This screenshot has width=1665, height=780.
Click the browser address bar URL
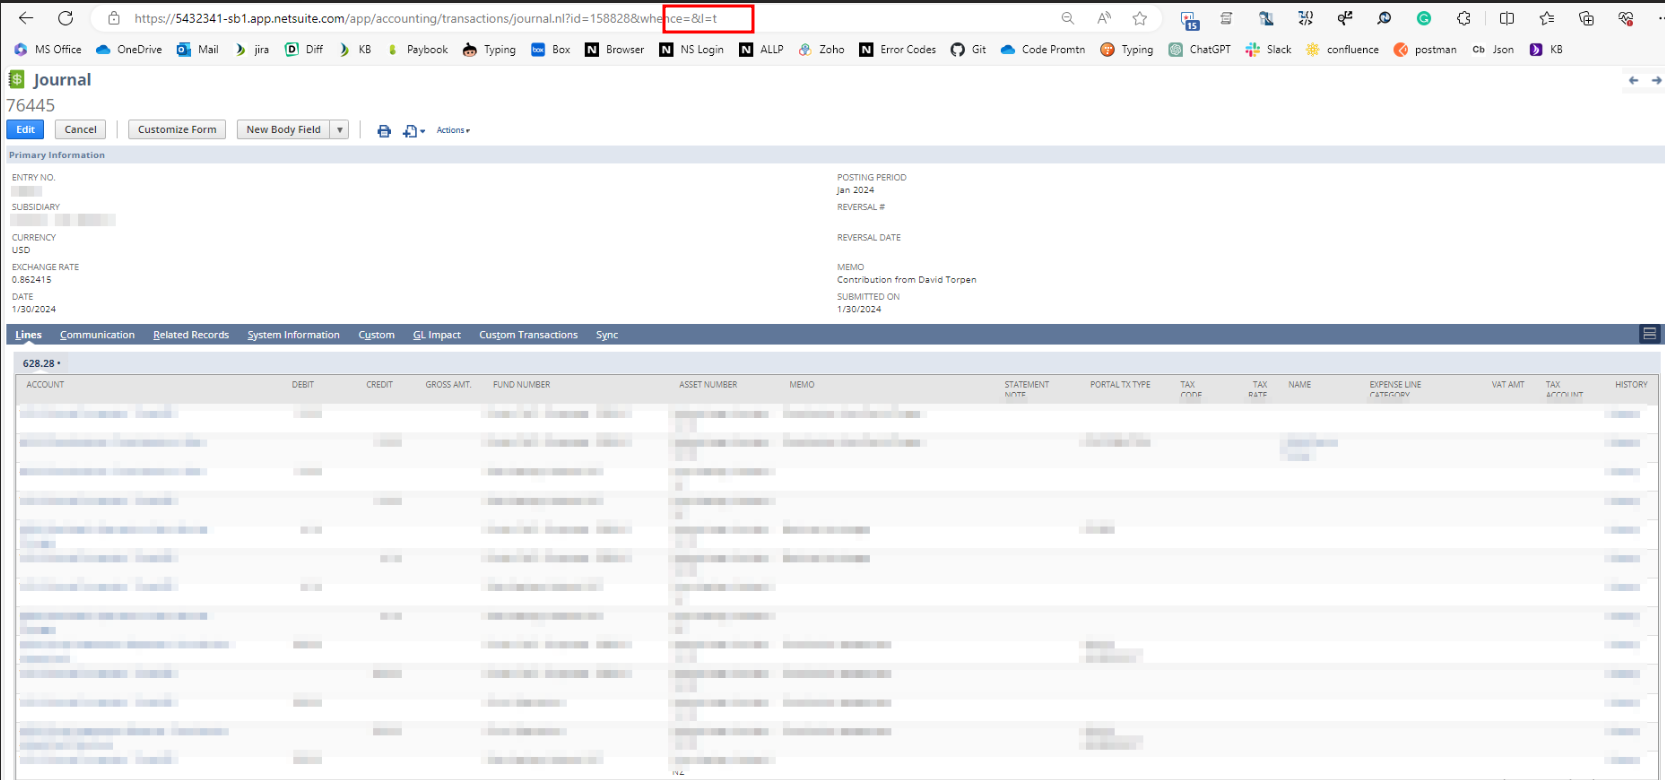[x=400, y=18]
